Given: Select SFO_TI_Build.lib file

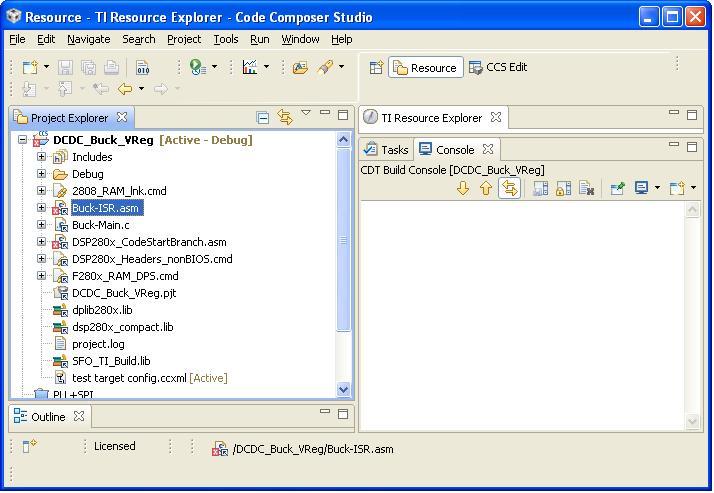Looking at the screenshot, I should click(111, 361).
